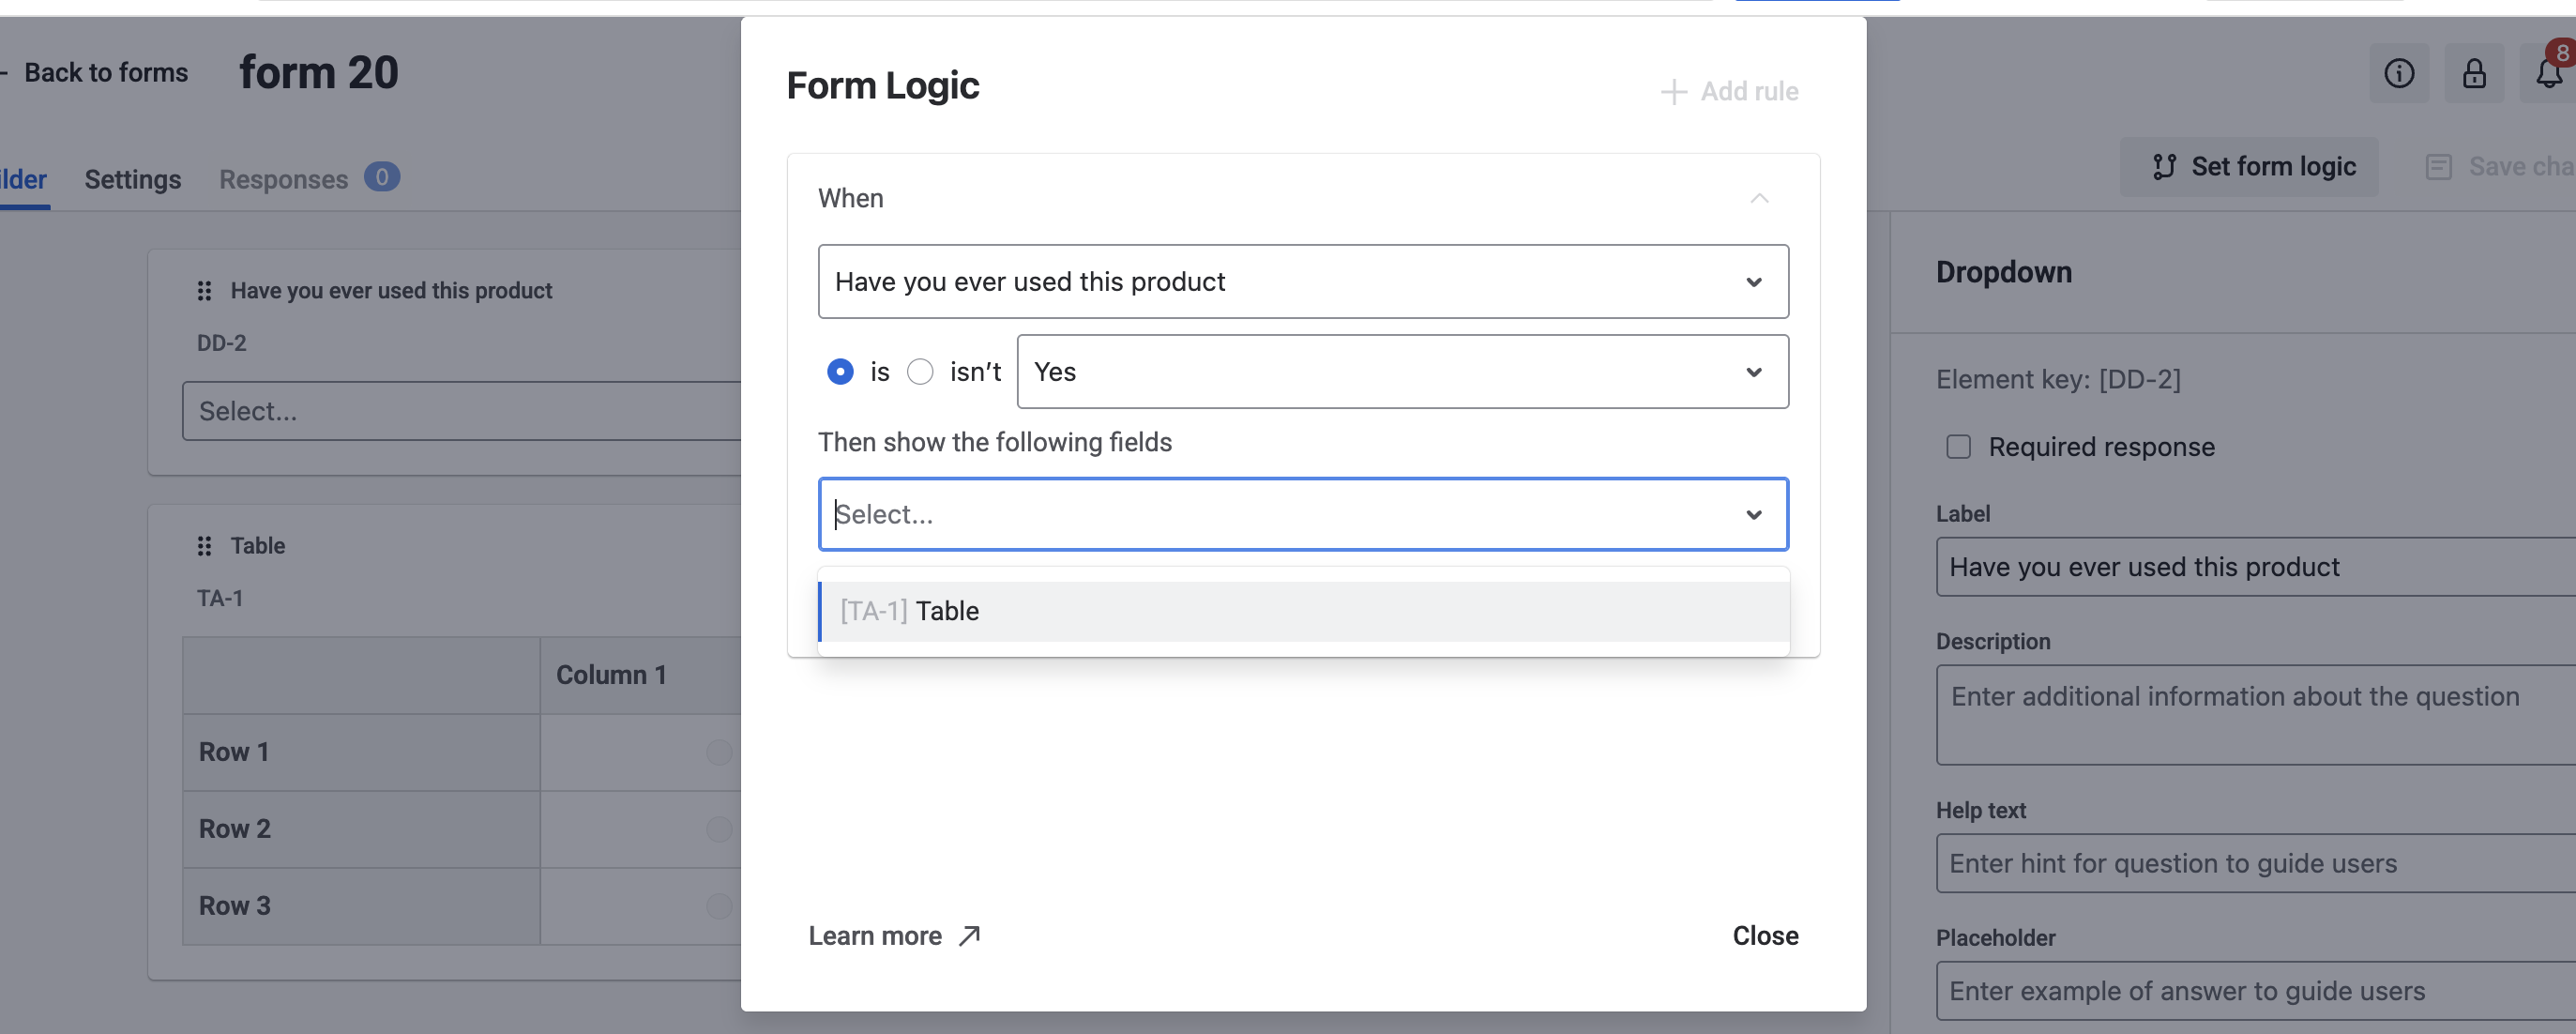Switch to Builder tab
The height and width of the screenshot is (1034, 2576).
click(23, 180)
